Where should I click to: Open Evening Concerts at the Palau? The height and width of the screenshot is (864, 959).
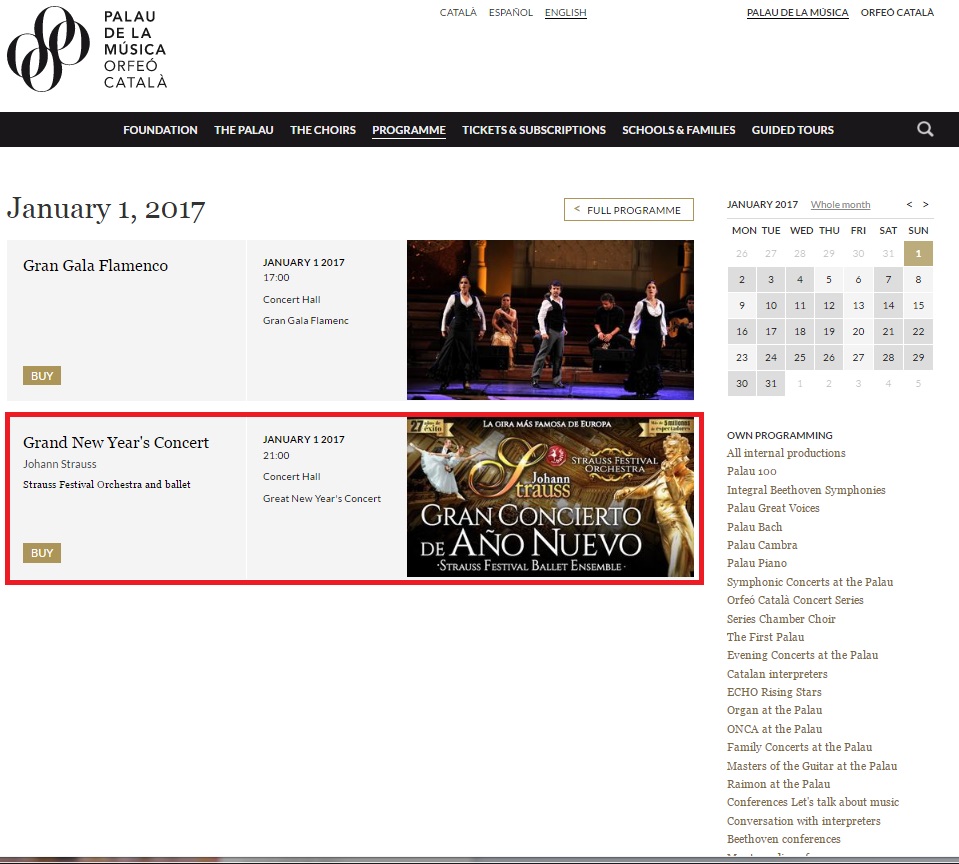click(802, 655)
